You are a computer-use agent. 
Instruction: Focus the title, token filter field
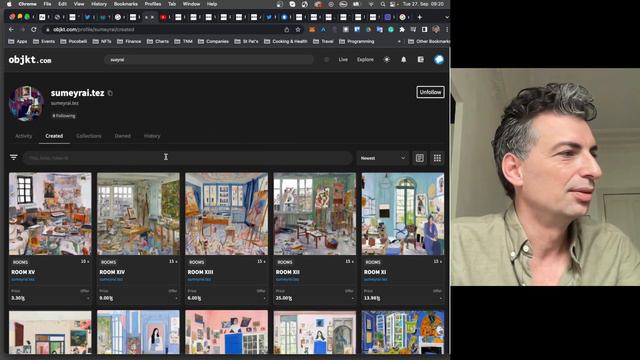click(x=188, y=158)
